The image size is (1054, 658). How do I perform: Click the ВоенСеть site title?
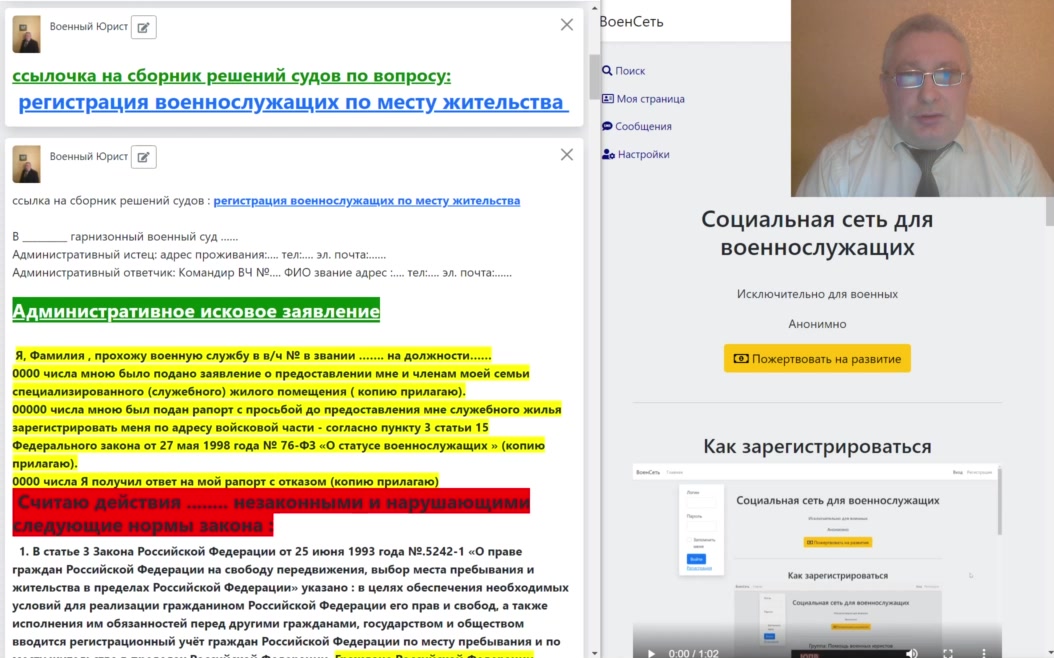pyautogui.click(x=631, y=22)
